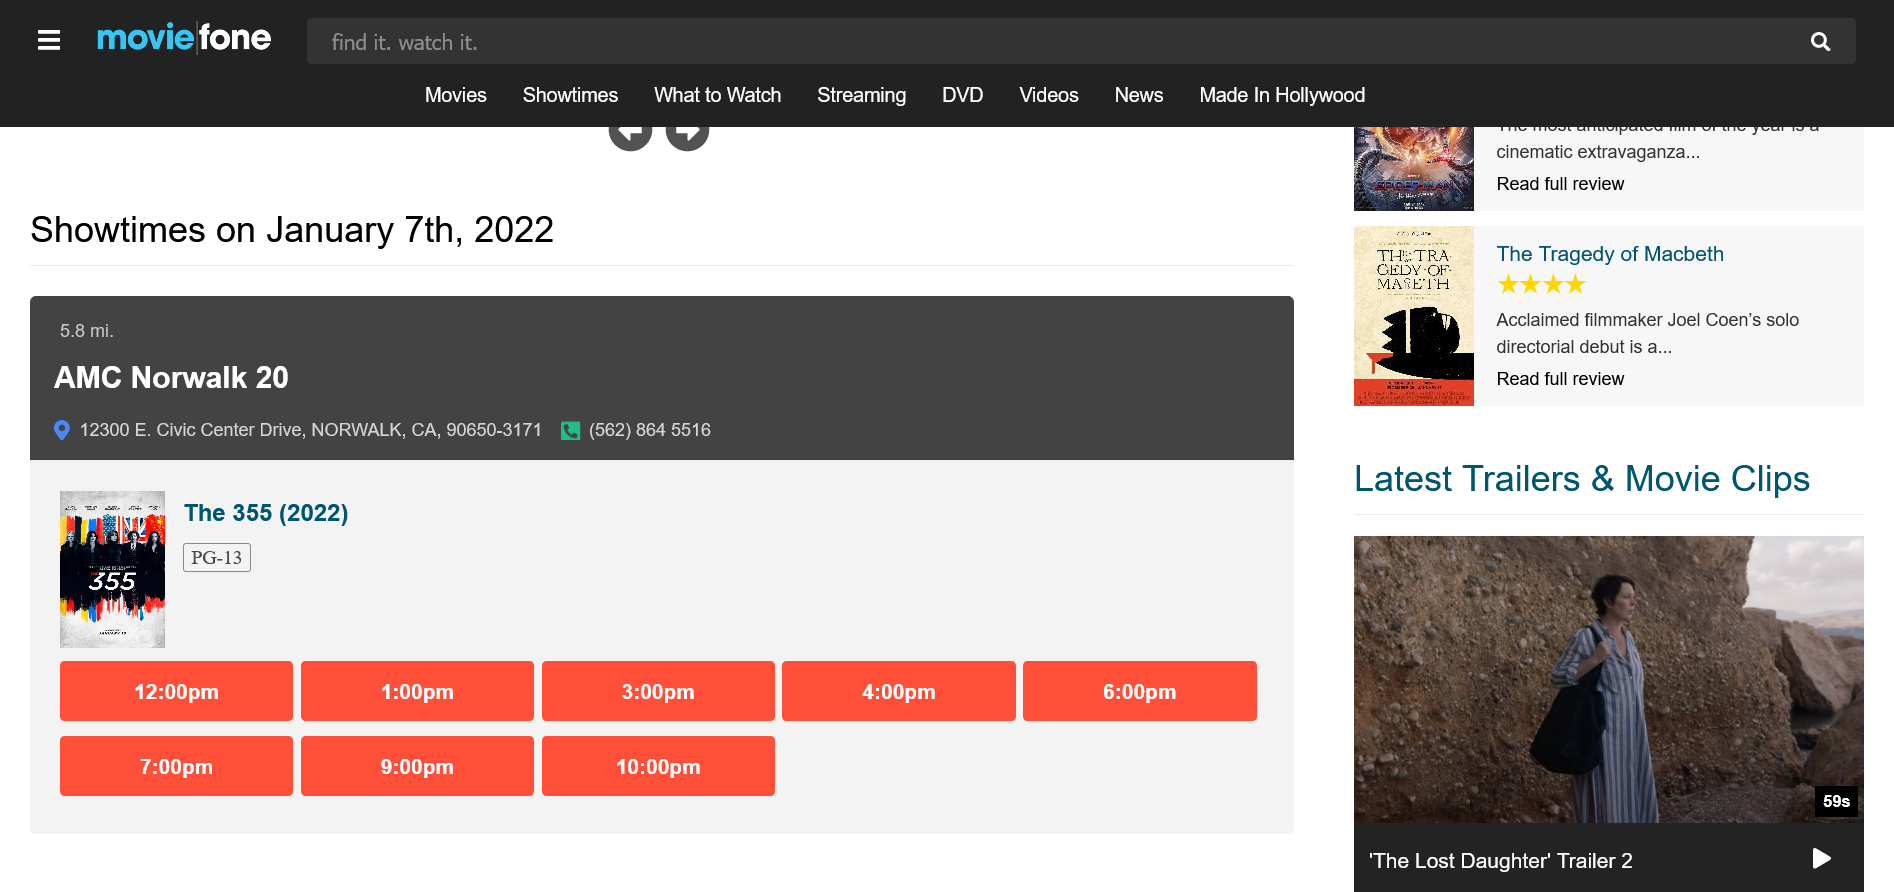
Task: Click the blue map pin icon
Action: 62,430
